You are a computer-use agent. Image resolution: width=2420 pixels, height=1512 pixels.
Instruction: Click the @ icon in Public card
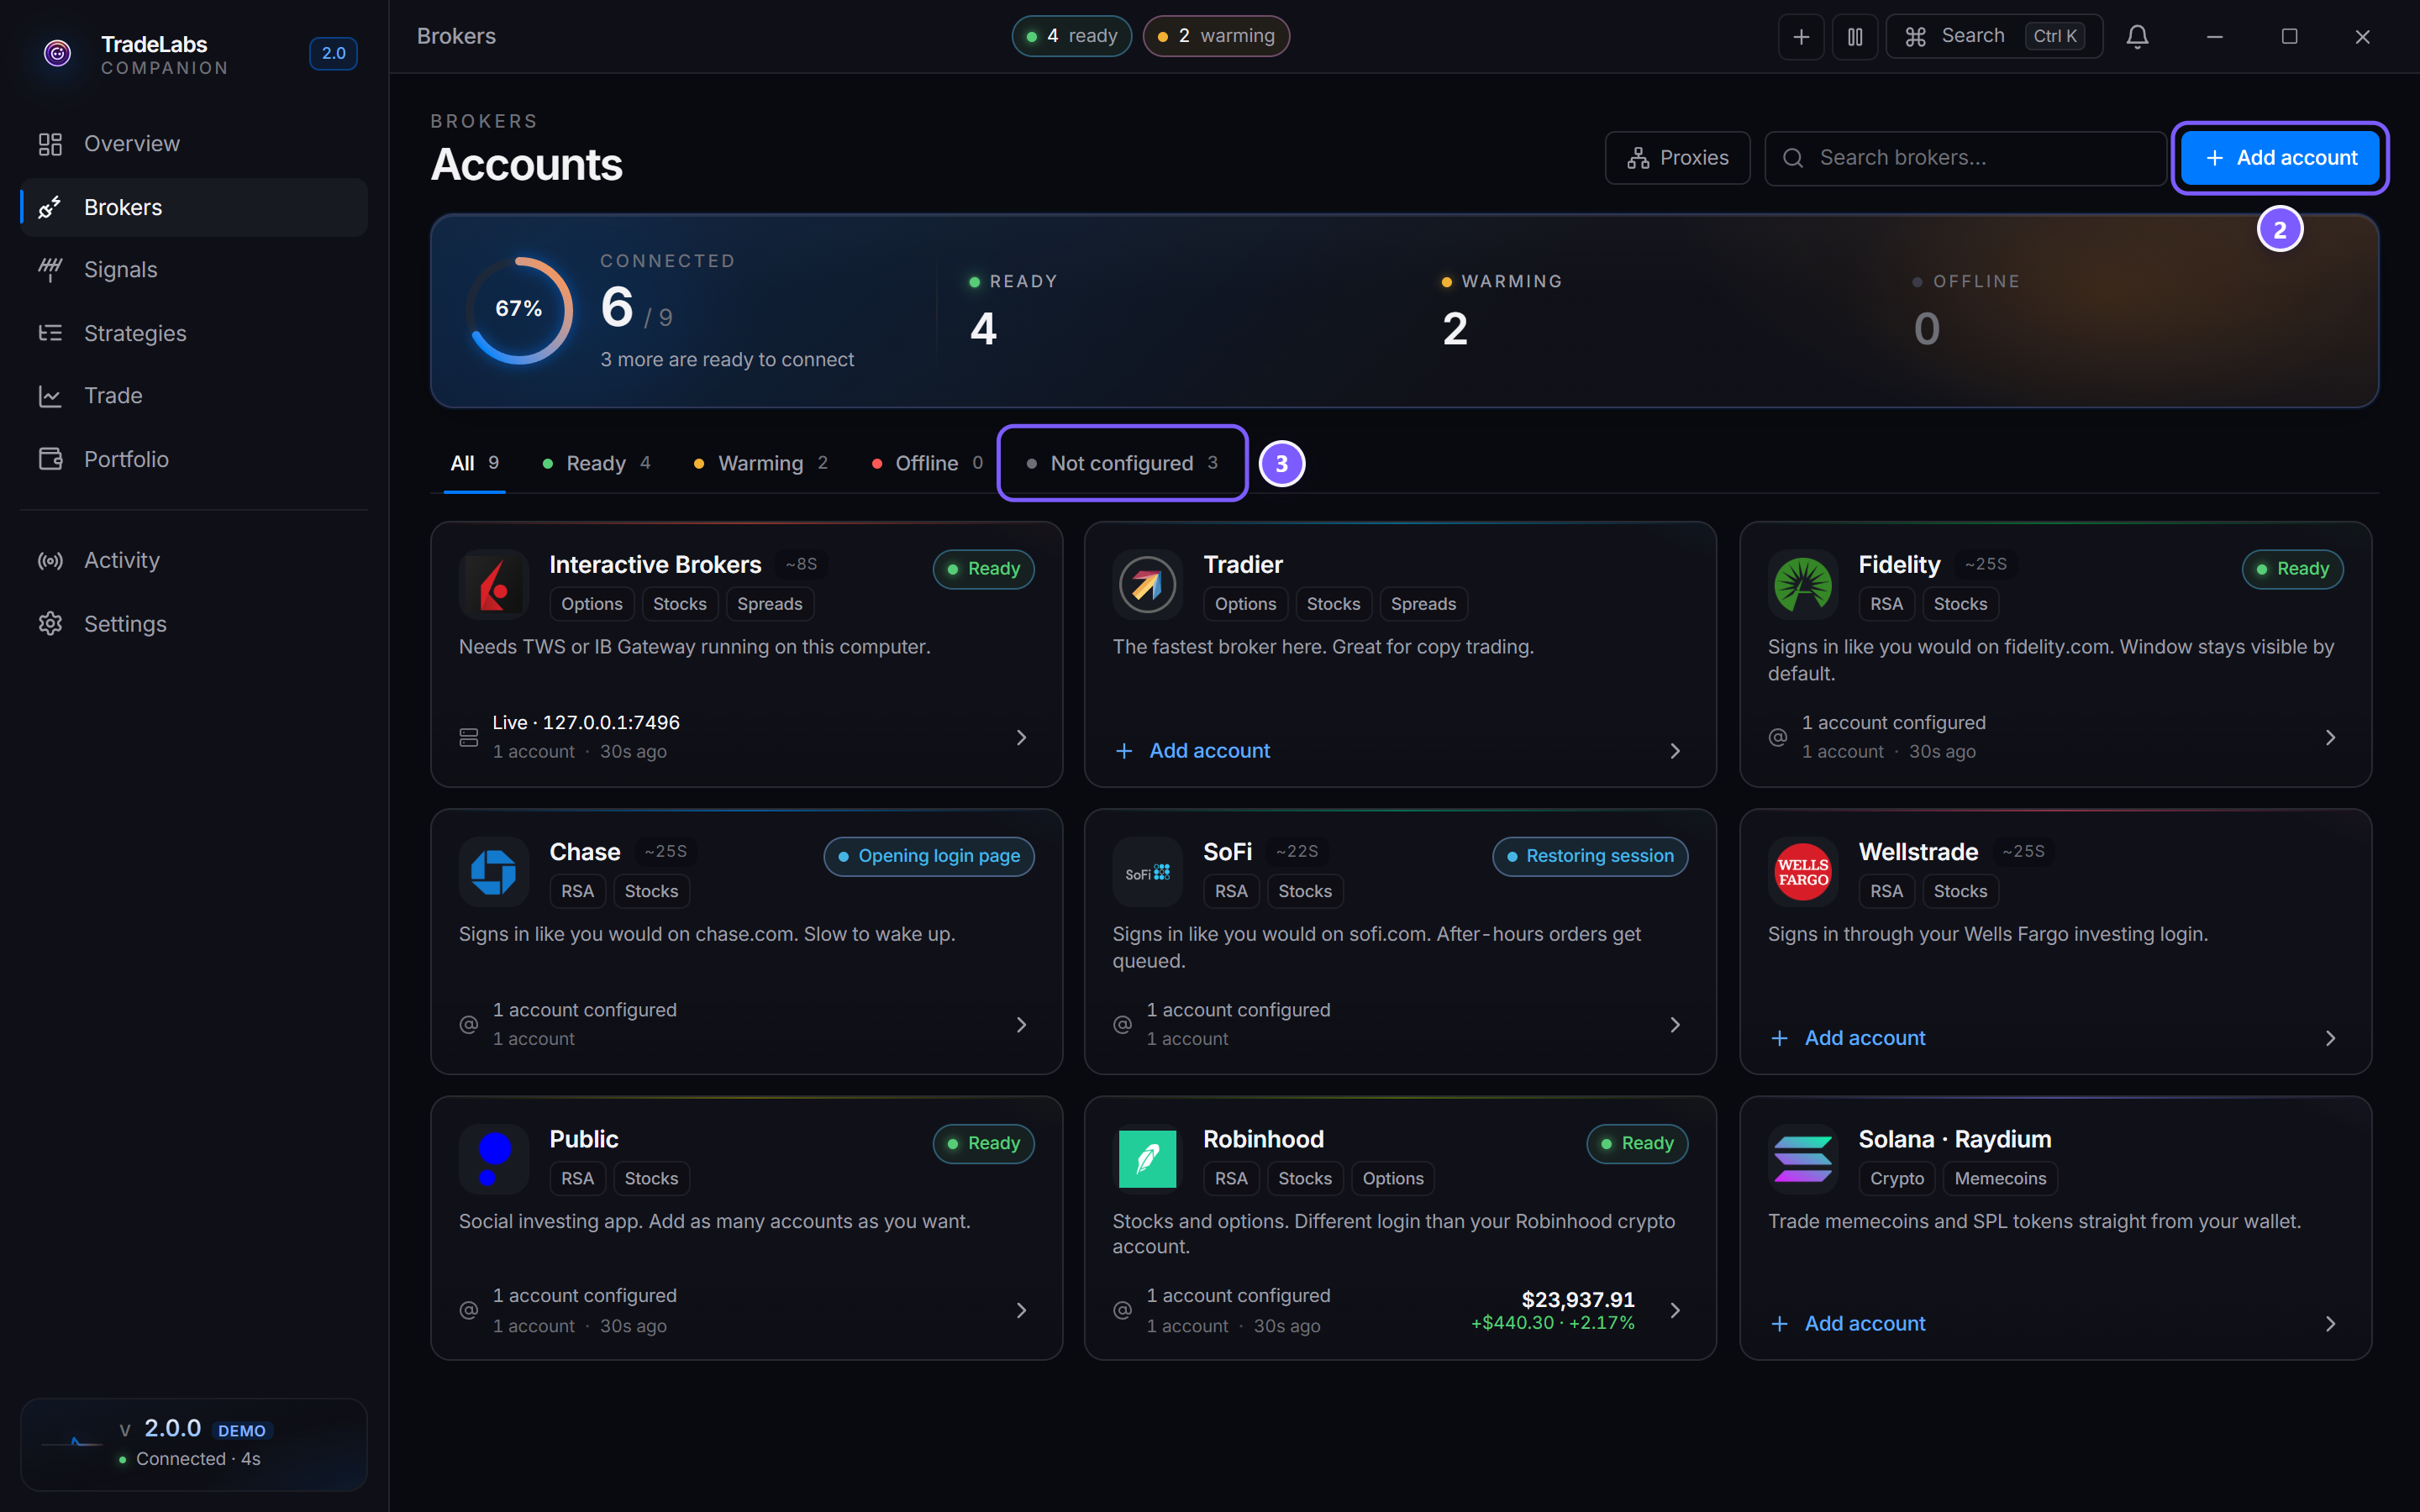point(469,1310)
